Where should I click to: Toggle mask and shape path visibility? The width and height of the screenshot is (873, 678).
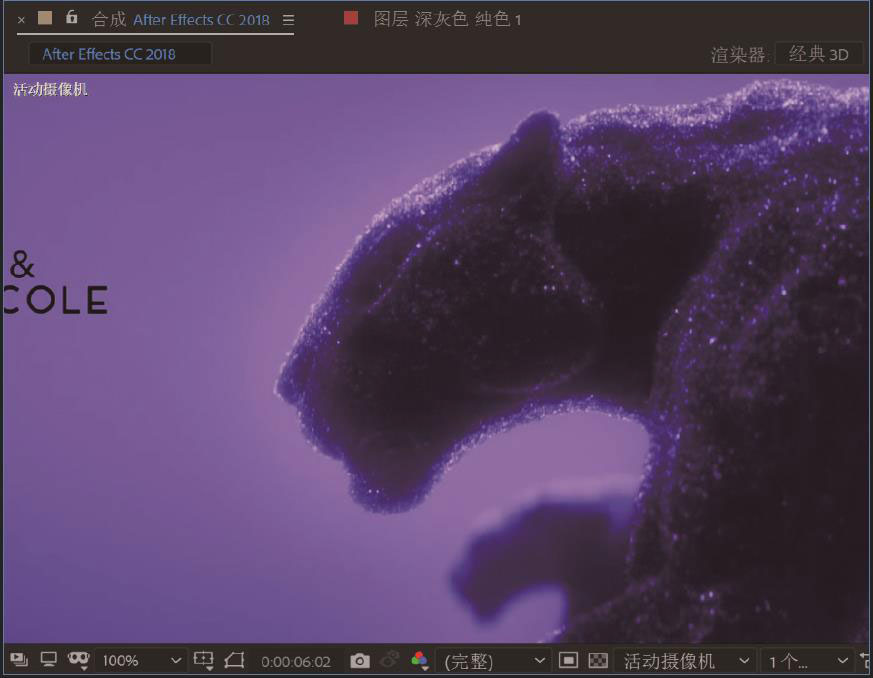pos(234,661)
